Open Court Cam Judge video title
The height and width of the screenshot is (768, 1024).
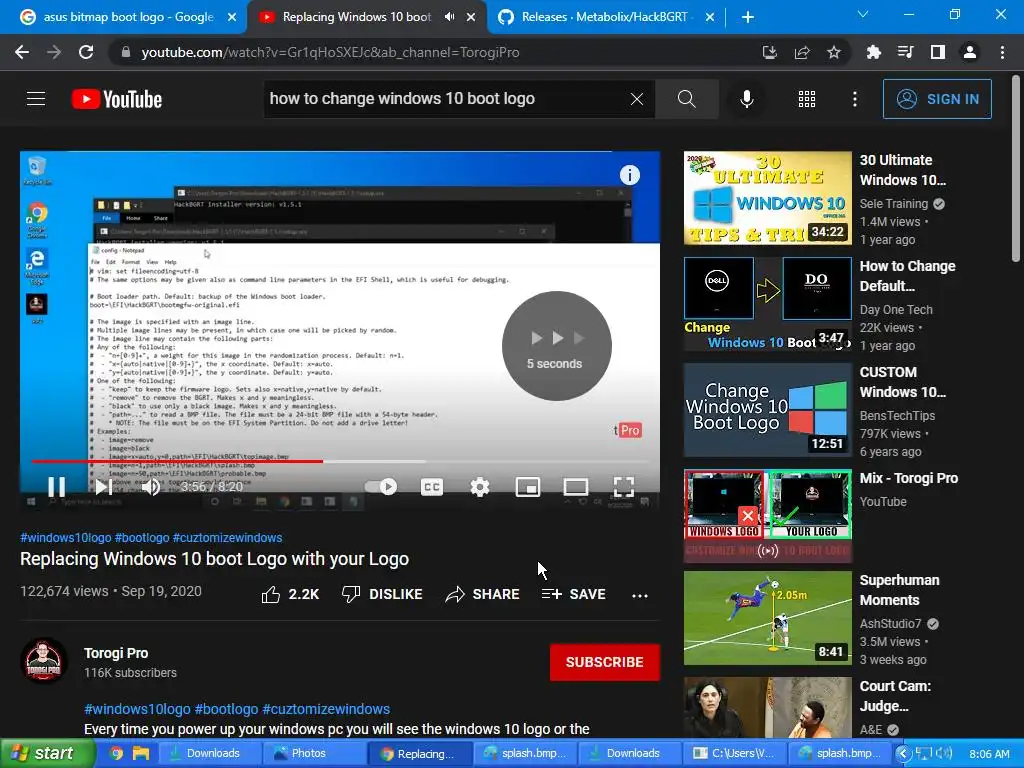[895, 696]
